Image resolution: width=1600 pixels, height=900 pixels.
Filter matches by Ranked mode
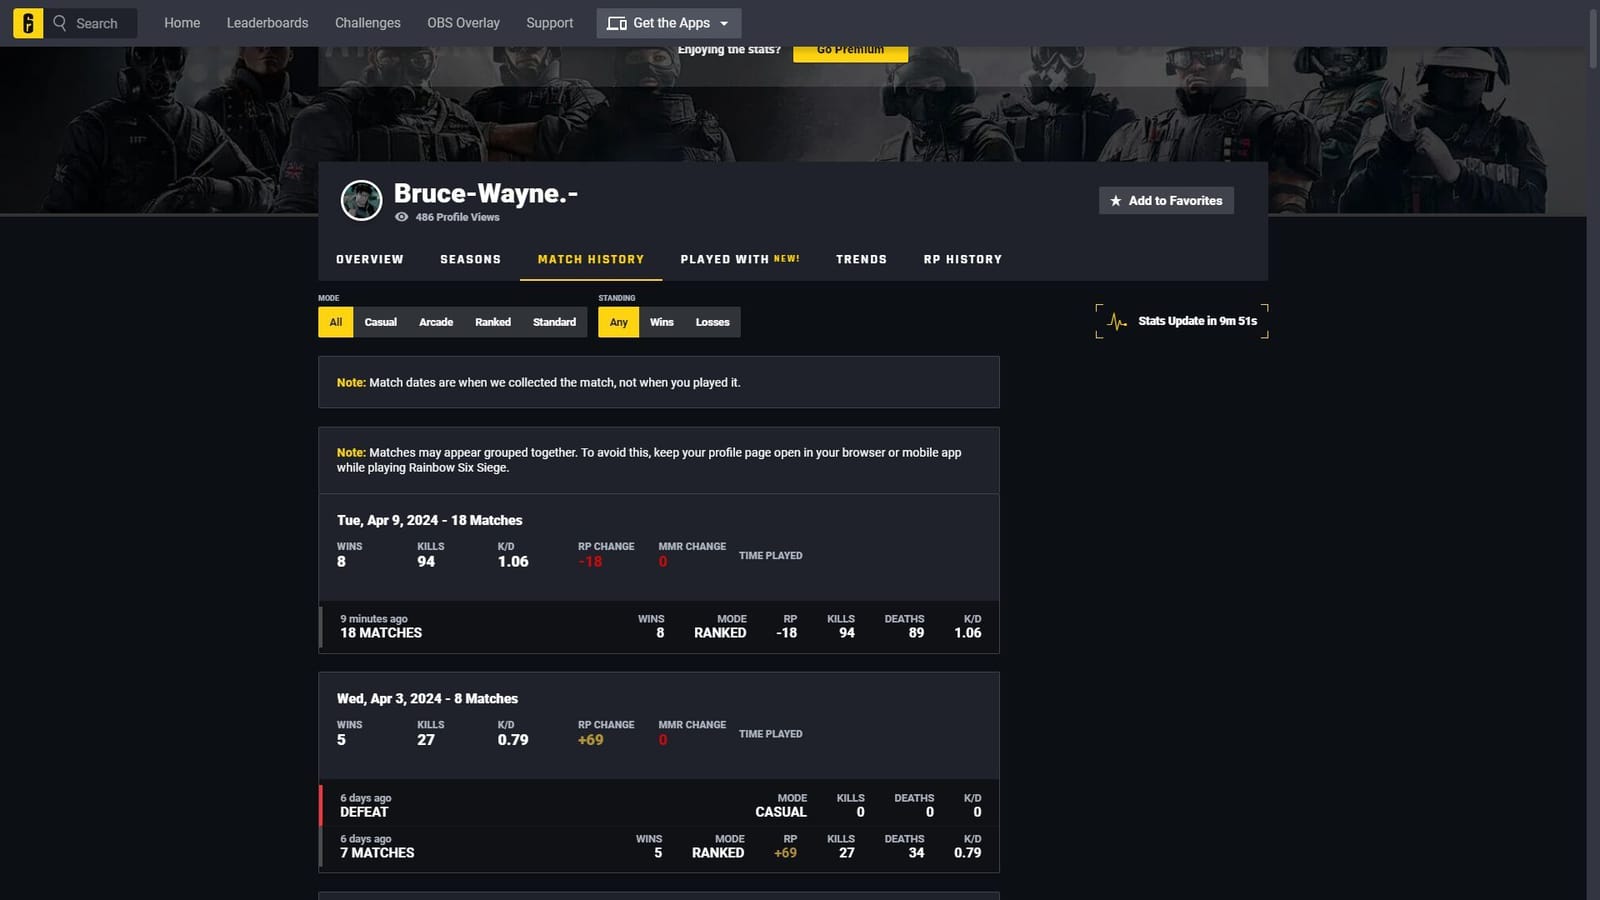(x=492, y=322)
